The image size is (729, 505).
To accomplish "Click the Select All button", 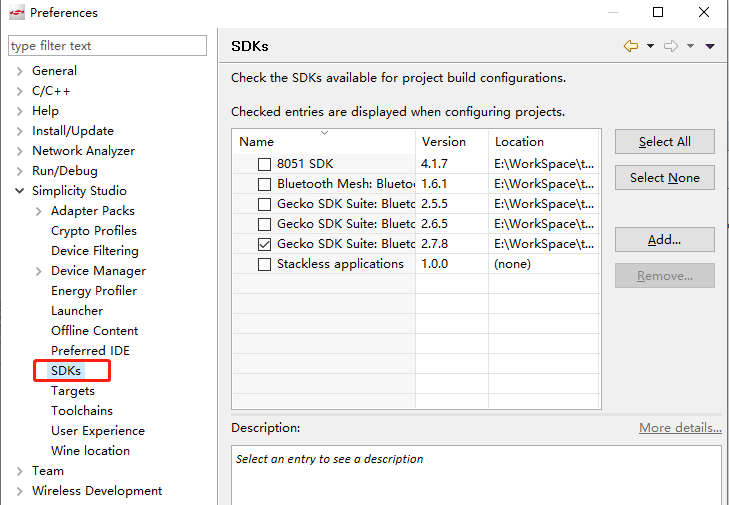I will [664, 141].
